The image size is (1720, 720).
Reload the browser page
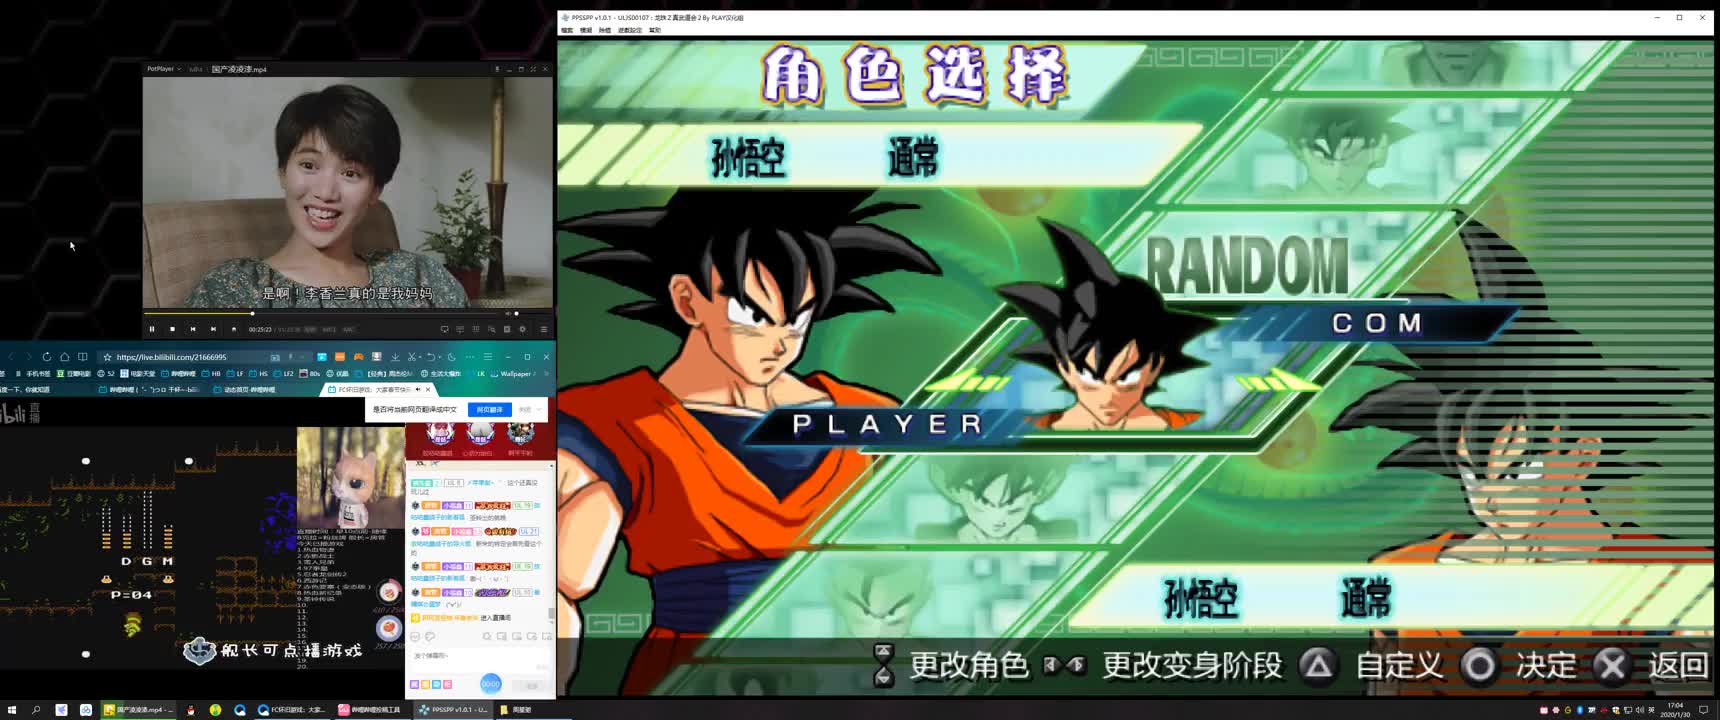(x=46, y=357)
